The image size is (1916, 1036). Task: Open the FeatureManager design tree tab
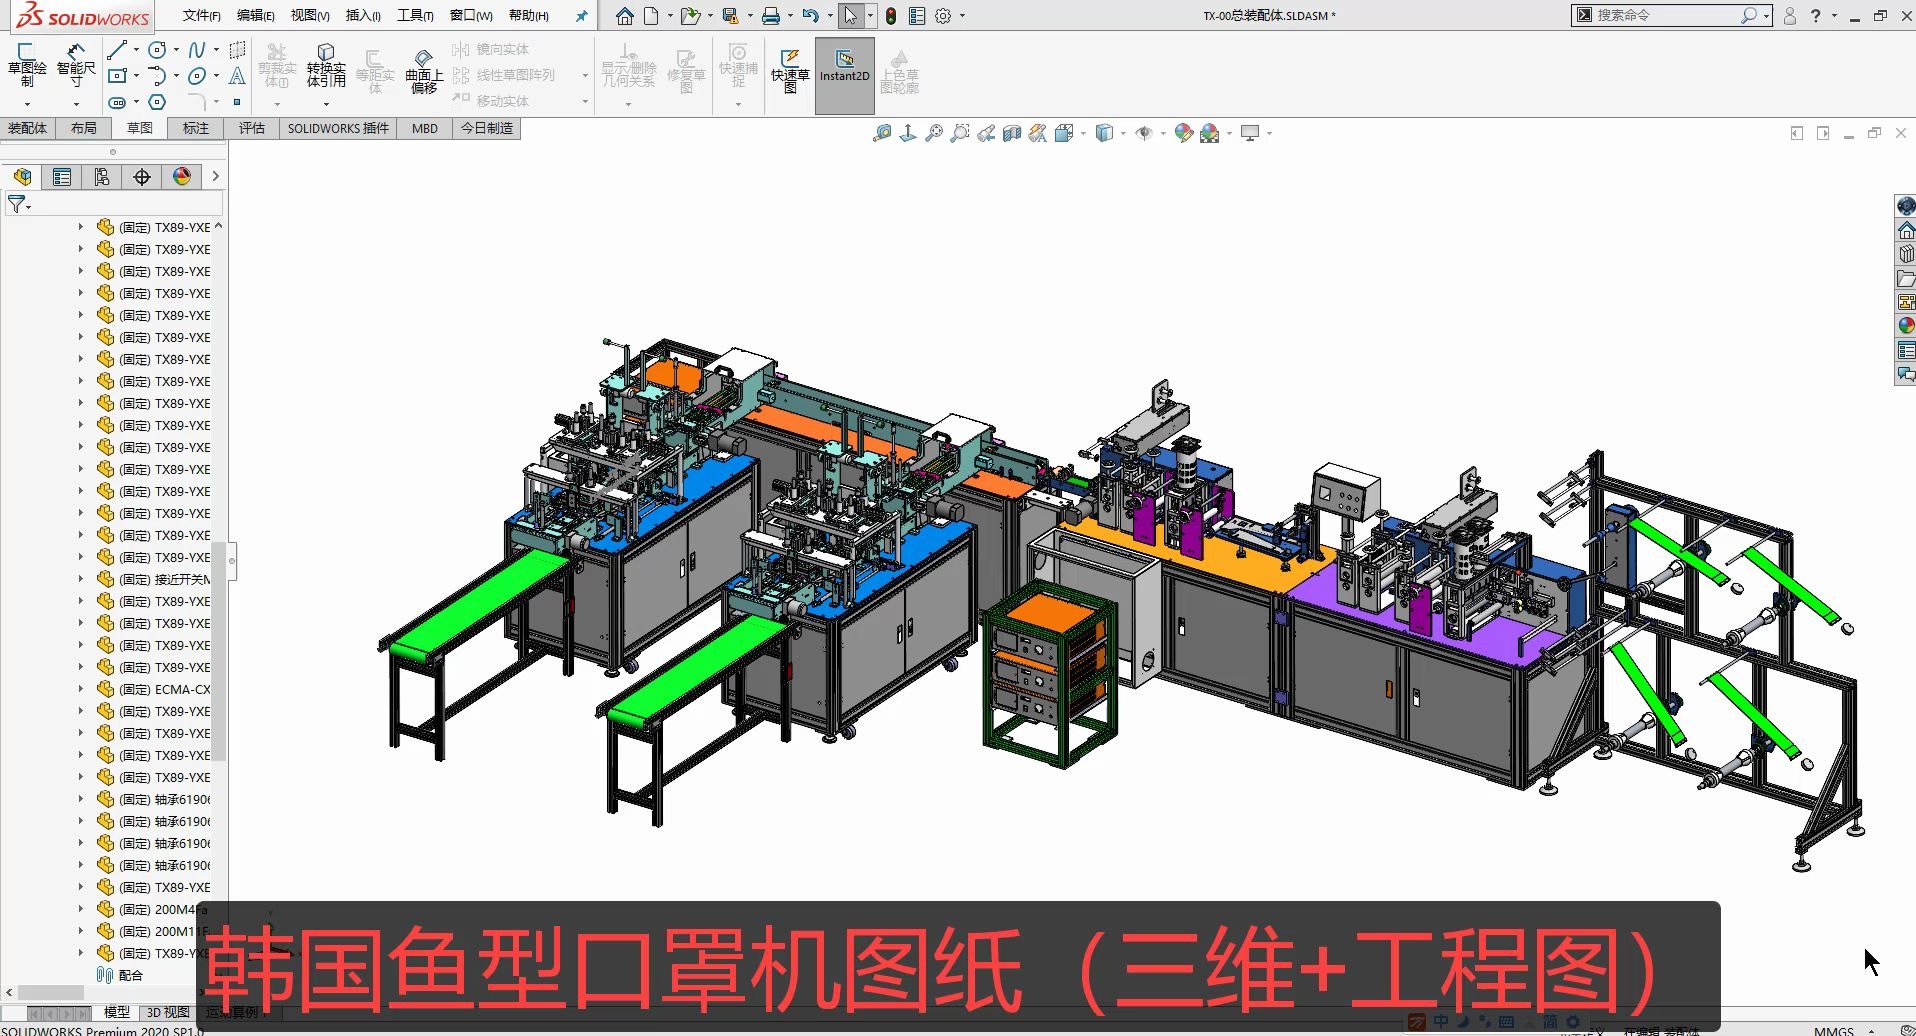[22, 177]
